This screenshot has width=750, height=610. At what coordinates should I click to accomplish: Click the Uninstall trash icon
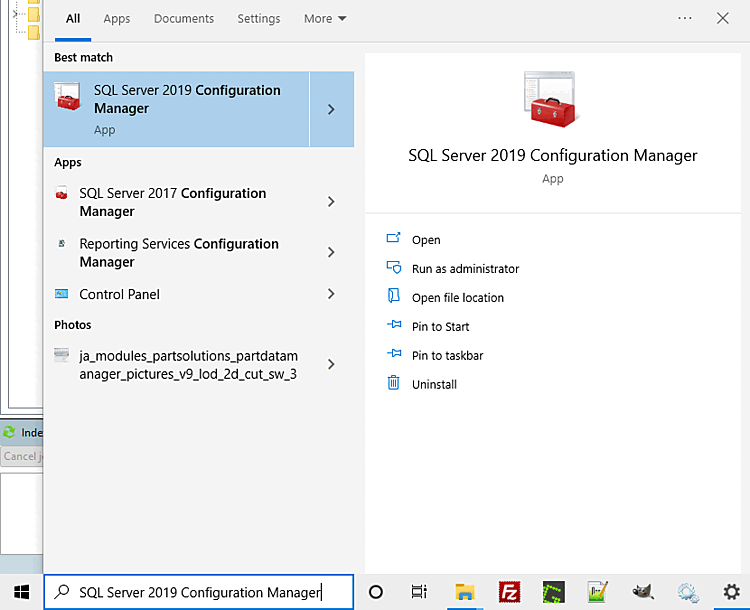(393, 384)
